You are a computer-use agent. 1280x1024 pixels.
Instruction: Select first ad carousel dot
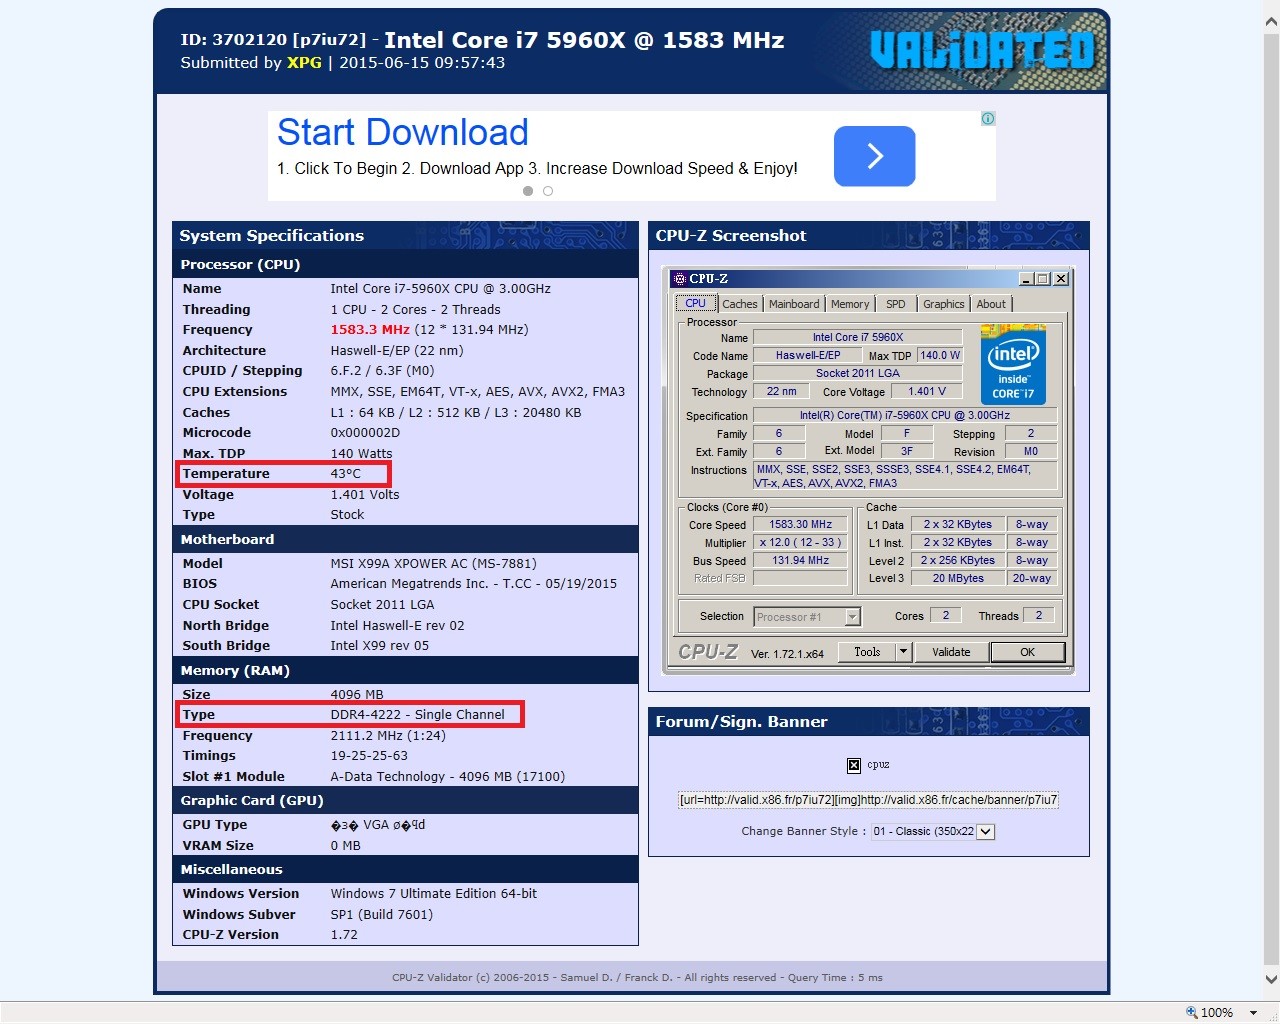528,191
